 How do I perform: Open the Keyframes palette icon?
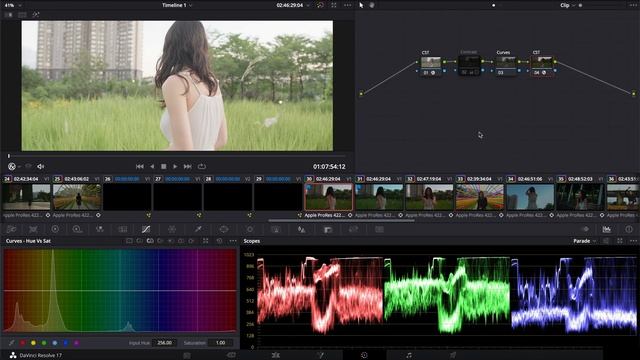coord(585,229)
